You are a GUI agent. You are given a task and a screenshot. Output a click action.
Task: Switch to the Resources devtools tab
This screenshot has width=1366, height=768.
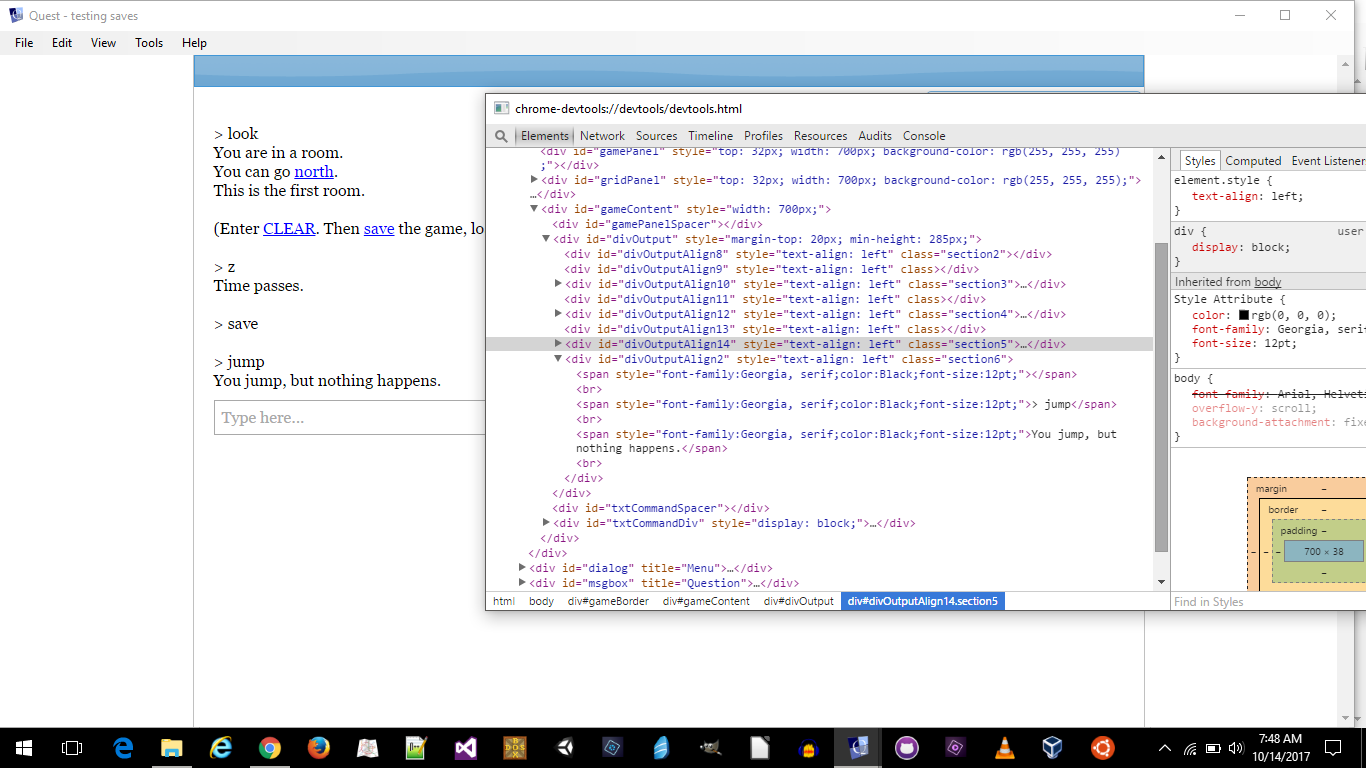pyautogui.click(x=820, y=136)
